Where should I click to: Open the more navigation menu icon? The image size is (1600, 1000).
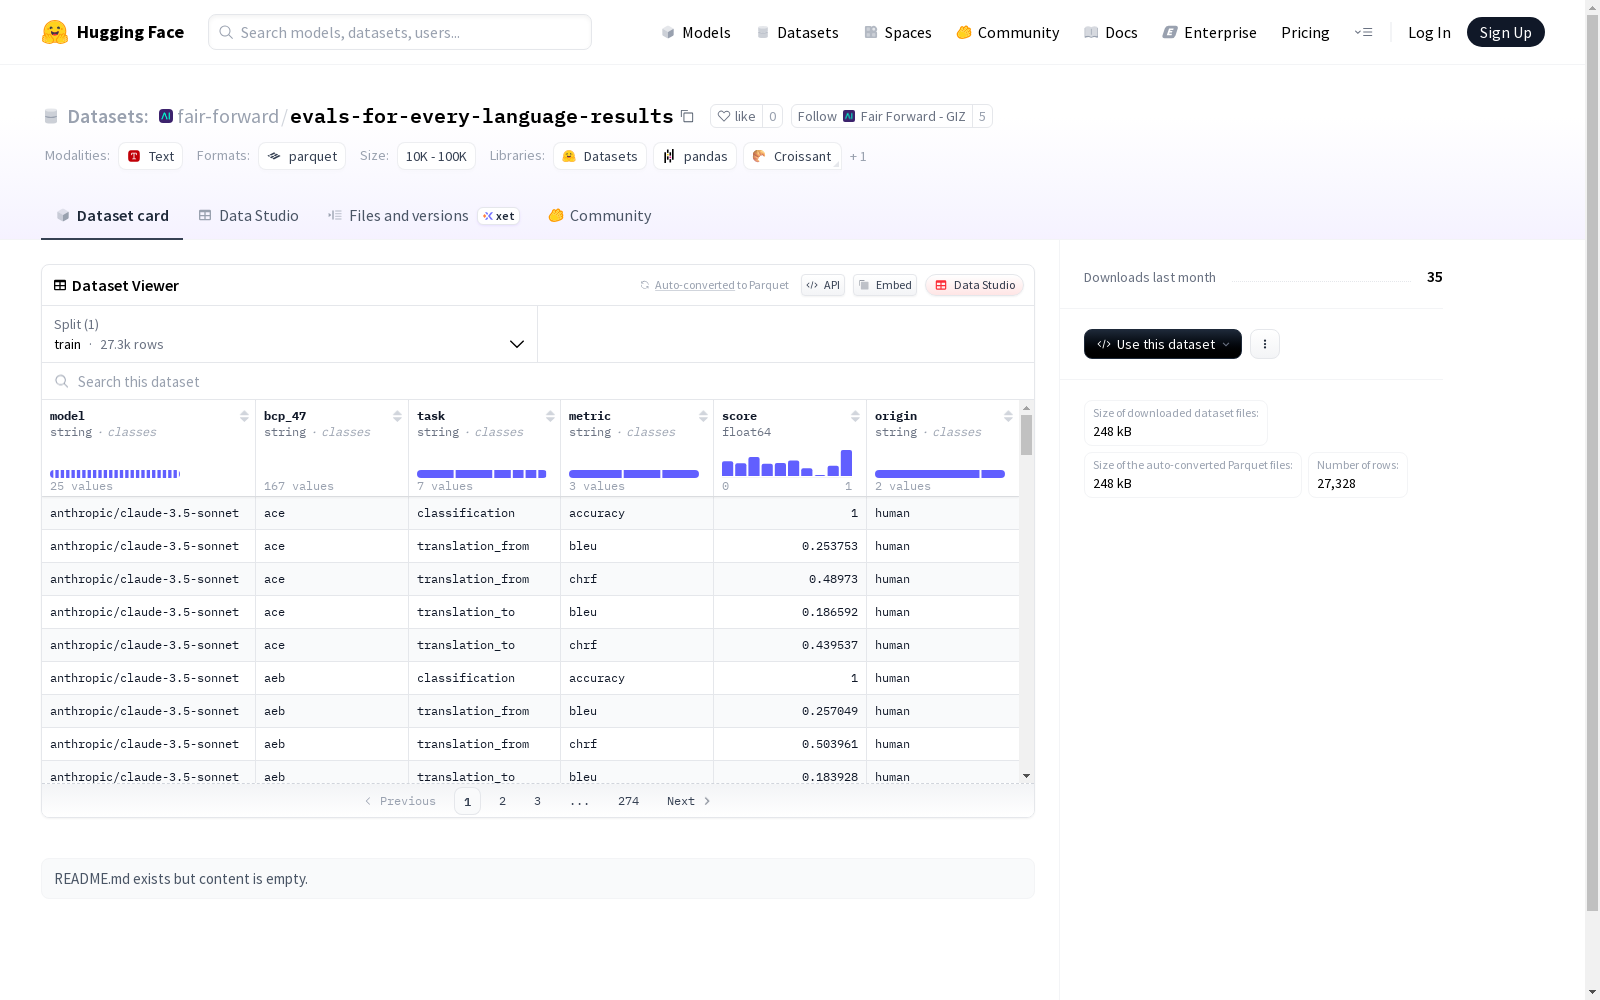tap(1363, 32)
